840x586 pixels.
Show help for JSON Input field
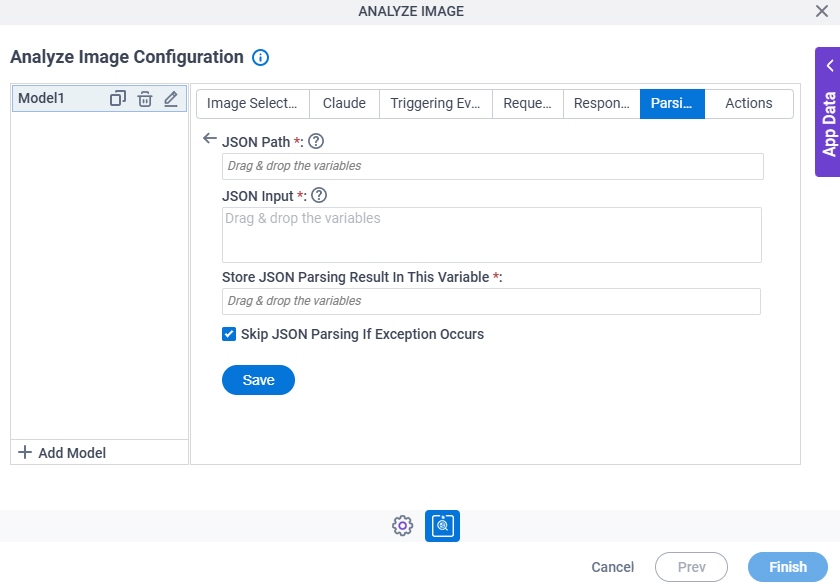pyautogui.click(x=319, y=196)
